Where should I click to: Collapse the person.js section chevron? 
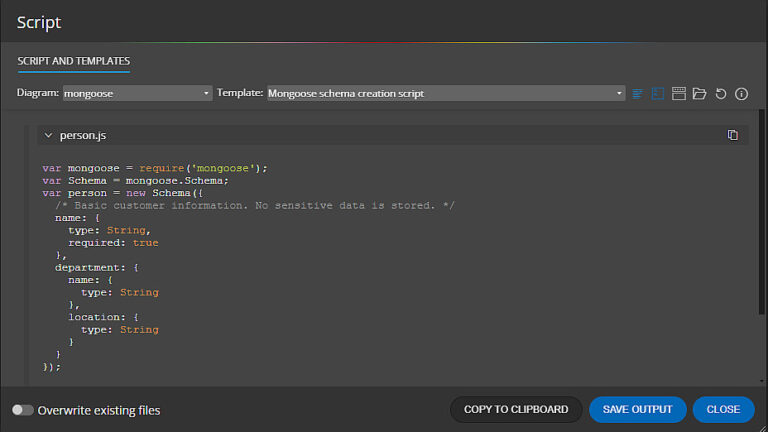48,135
